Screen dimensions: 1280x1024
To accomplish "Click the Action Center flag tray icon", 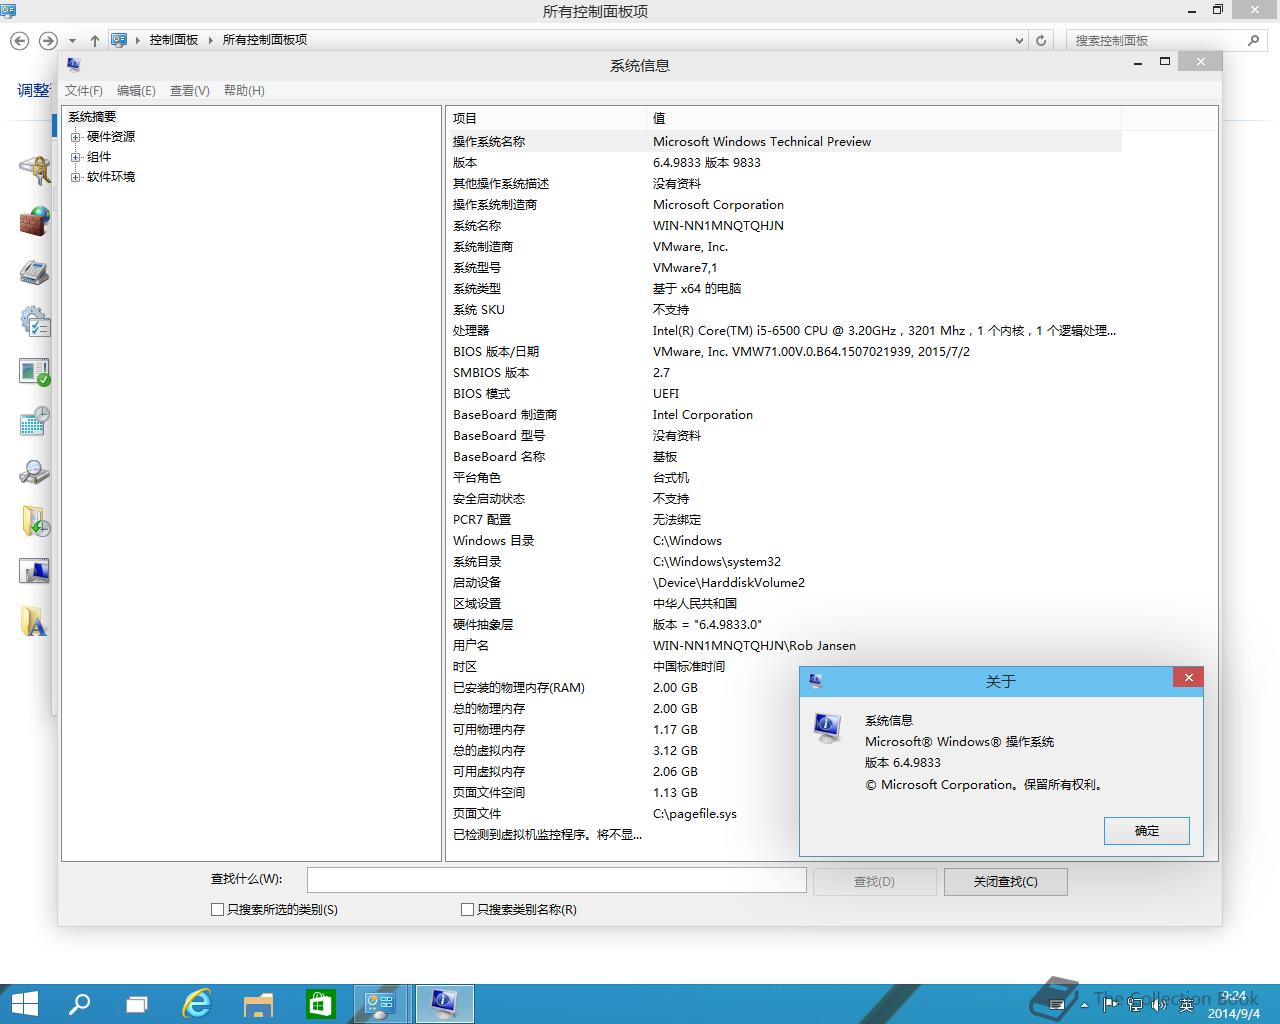I will [1110, 1004].
